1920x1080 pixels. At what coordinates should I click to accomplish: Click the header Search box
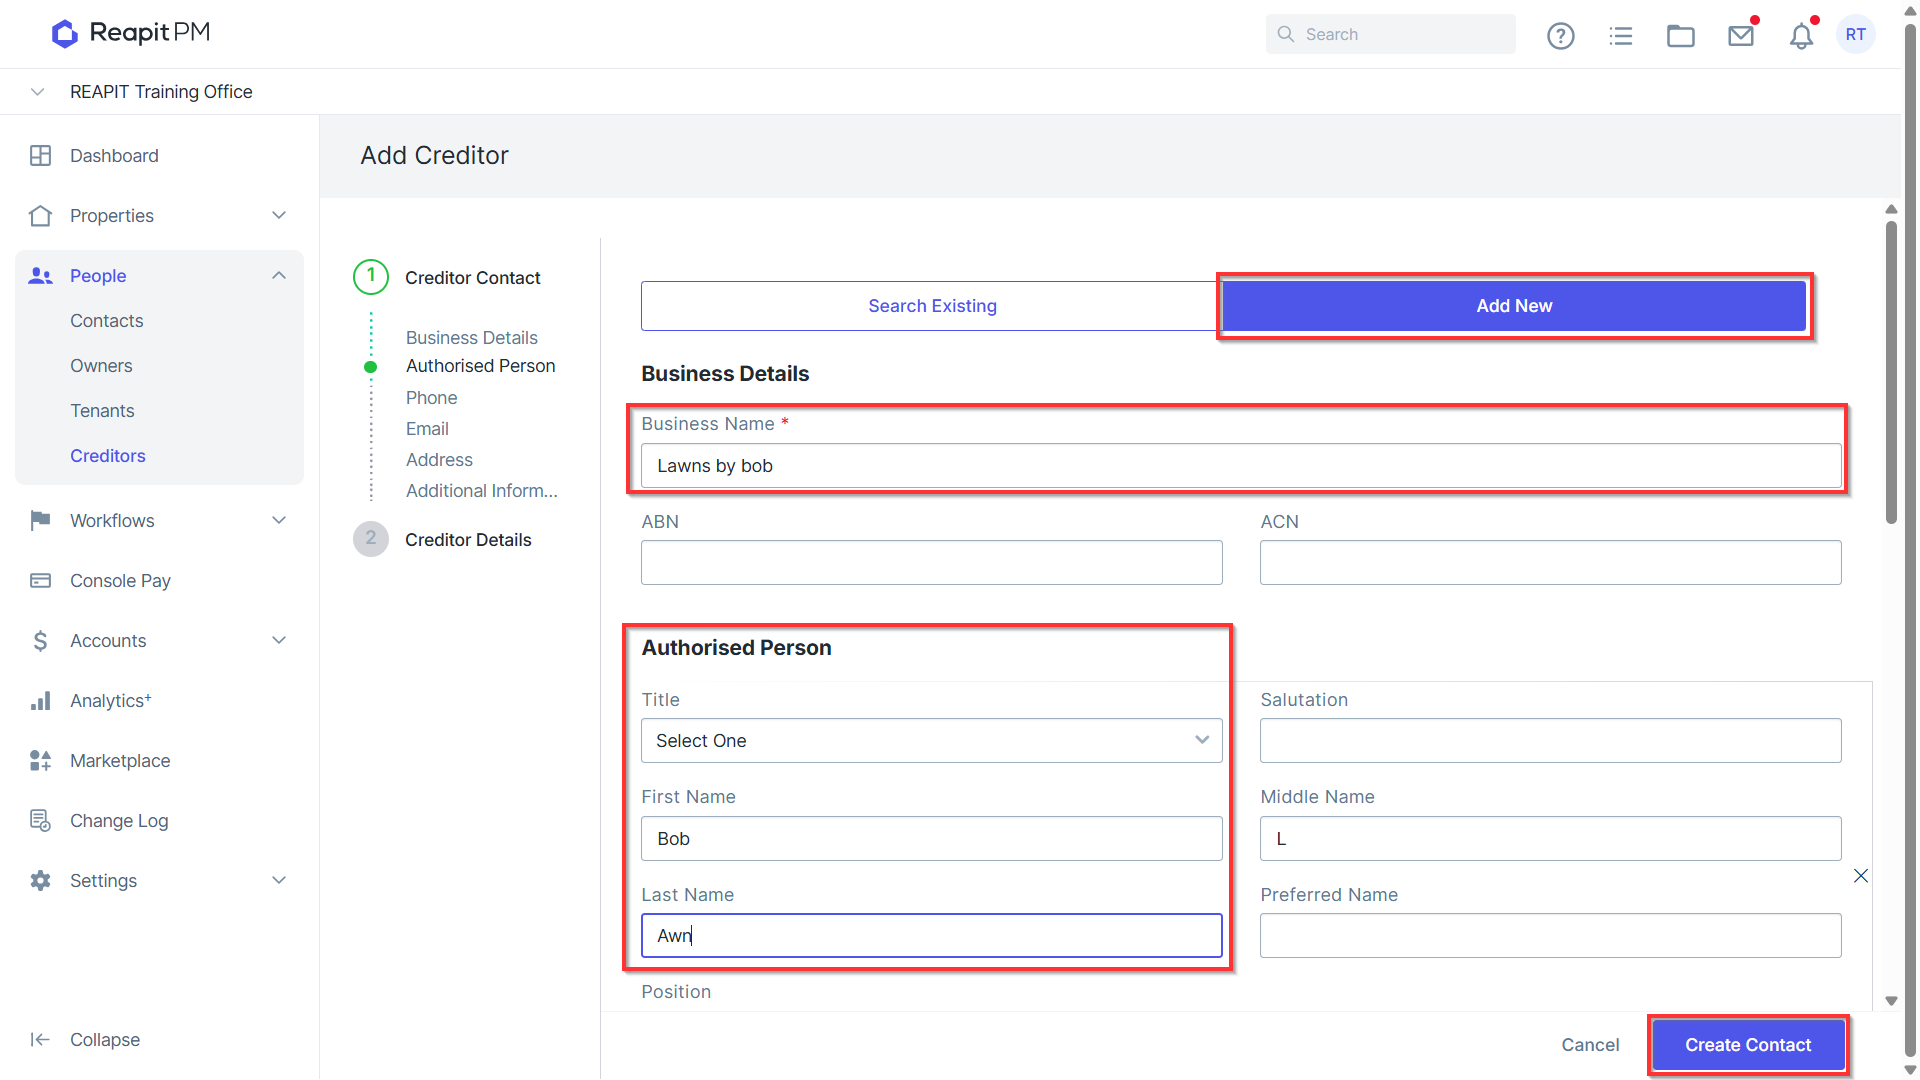point(1390,34)
